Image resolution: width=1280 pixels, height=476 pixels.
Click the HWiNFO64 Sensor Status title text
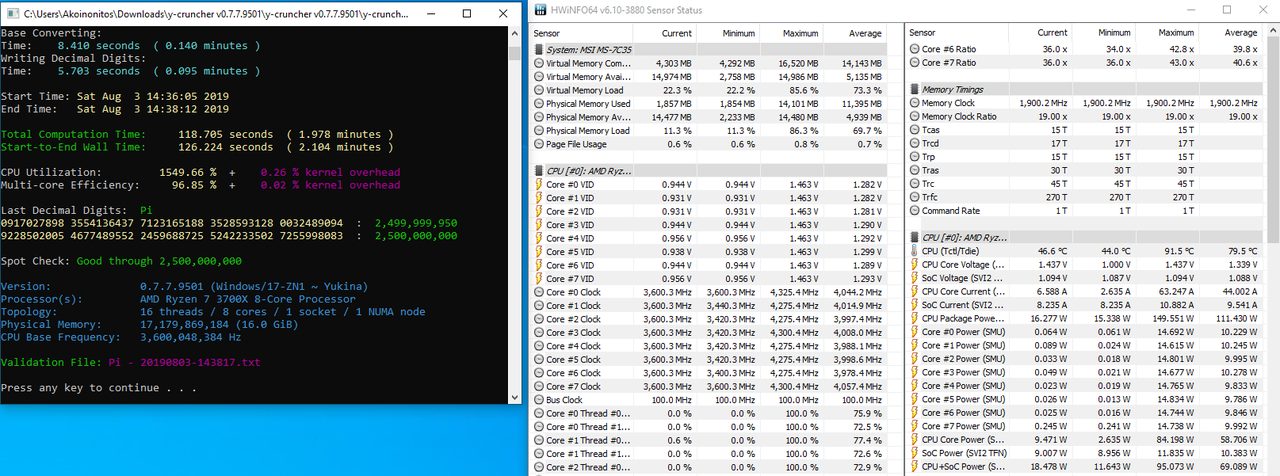coord(627,10)
